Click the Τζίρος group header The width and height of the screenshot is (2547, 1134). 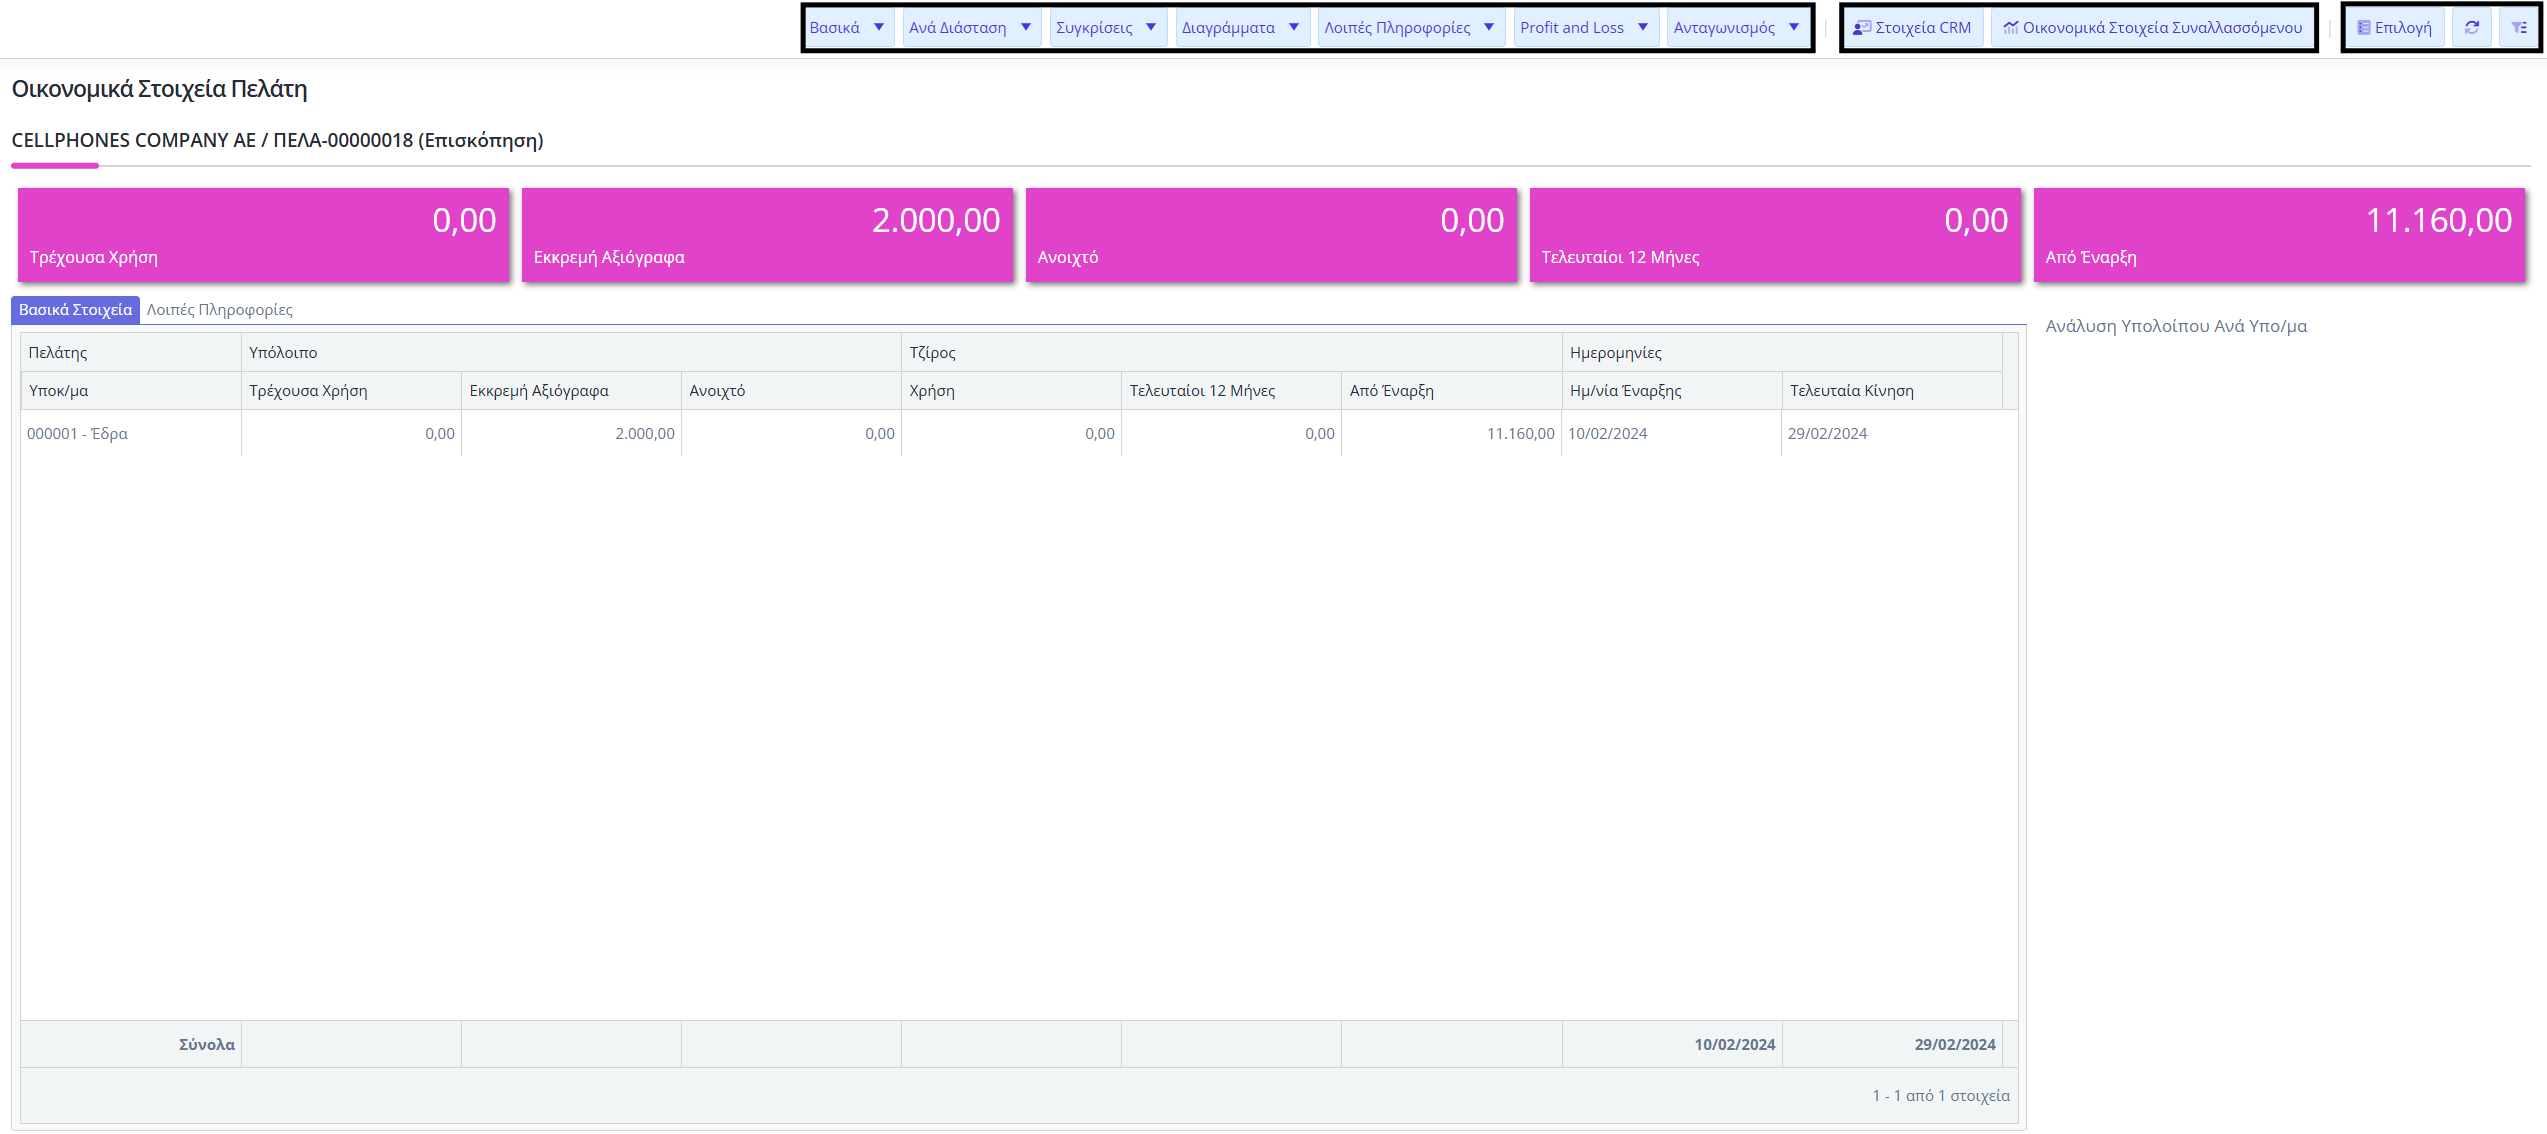(1231, 353)
